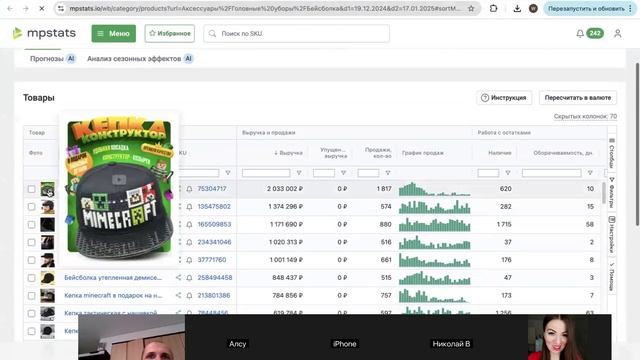This screenshot has height=360, width=640.
Task: Click bell icon for SKU 37771760
Action: [189, 260]
